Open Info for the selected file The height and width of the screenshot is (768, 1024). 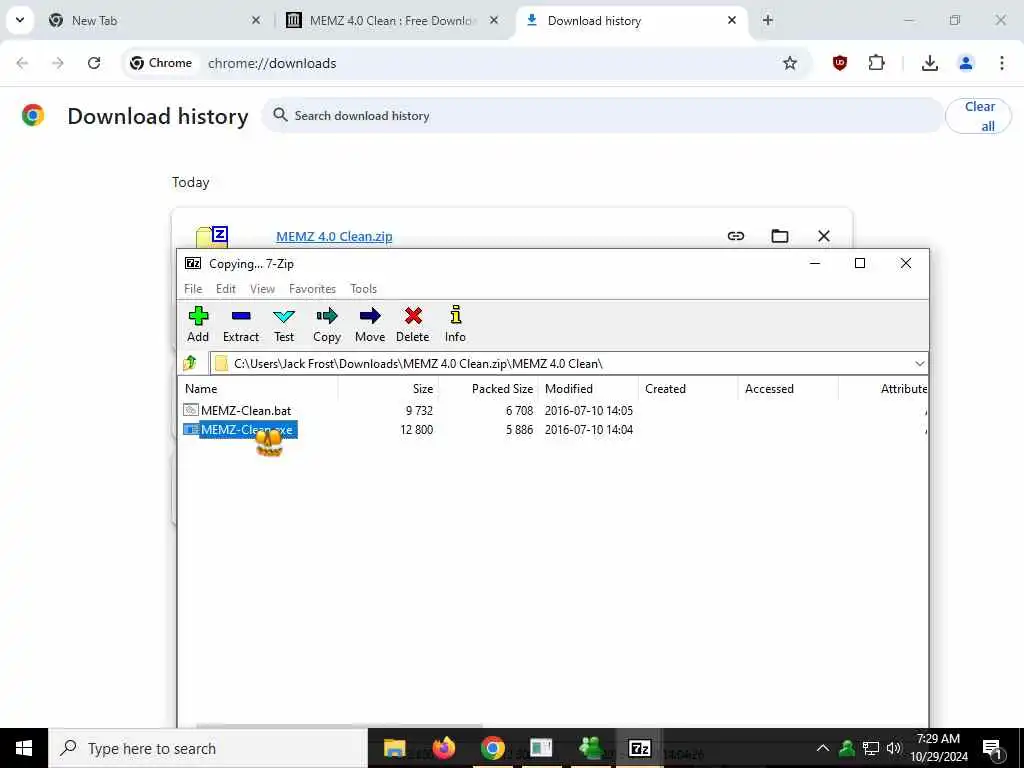point(455,324)
